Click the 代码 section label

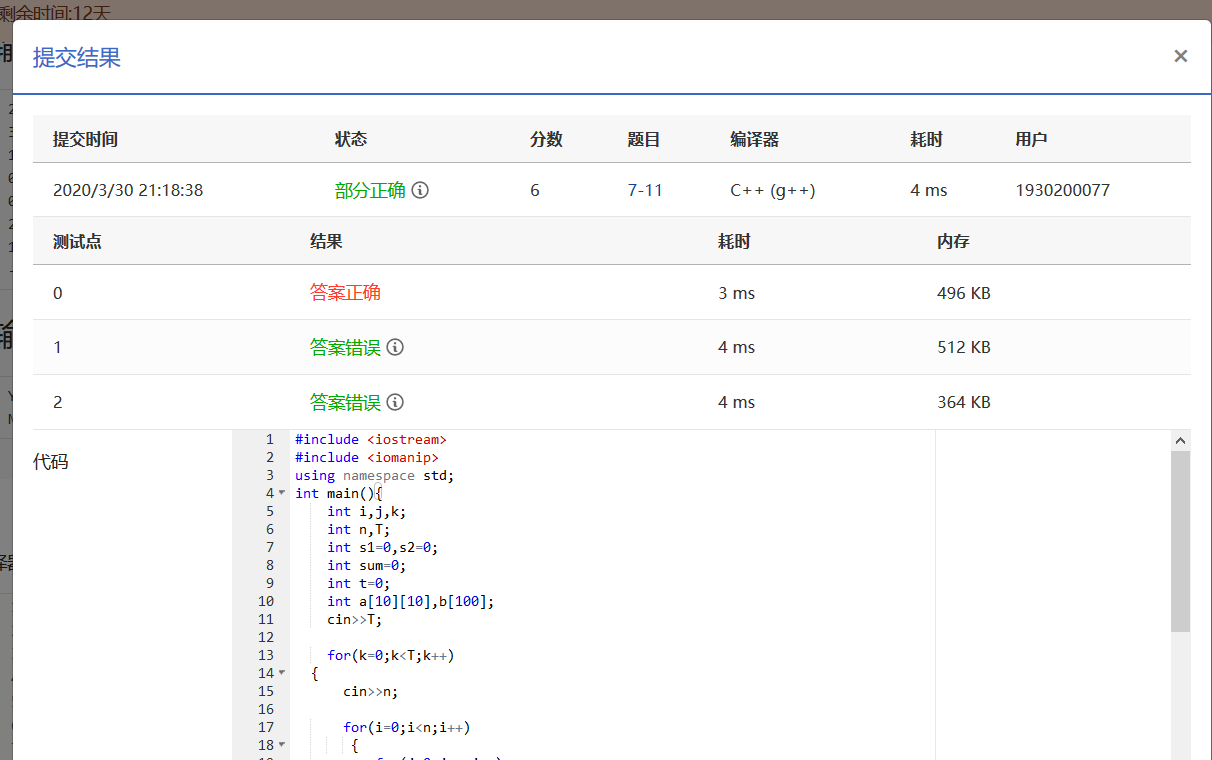click(51, 461)
